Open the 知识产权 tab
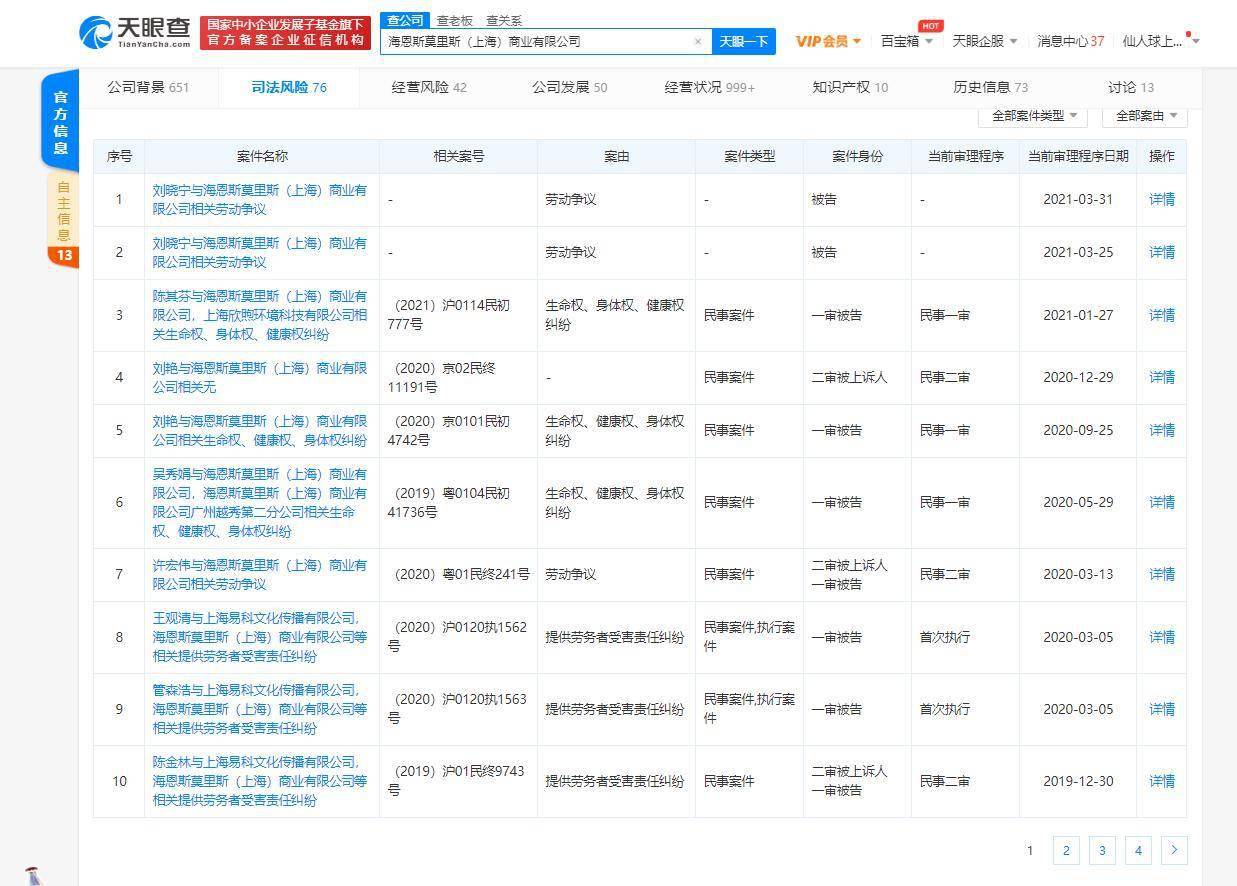 click(849, 87)
